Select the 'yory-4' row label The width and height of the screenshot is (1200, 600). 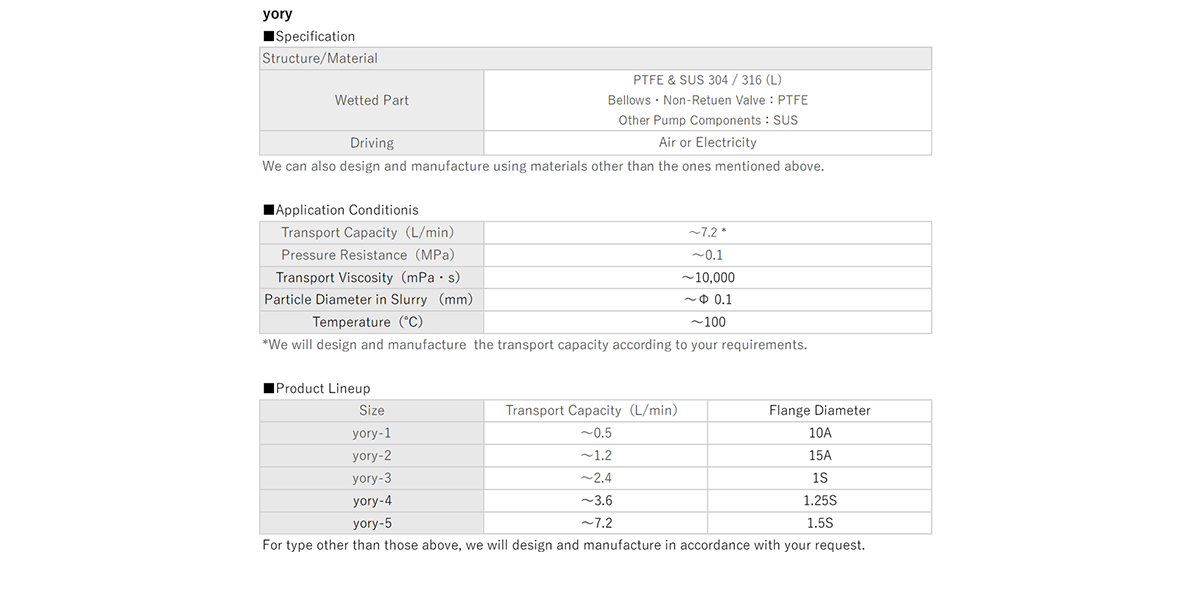point(372,501)
